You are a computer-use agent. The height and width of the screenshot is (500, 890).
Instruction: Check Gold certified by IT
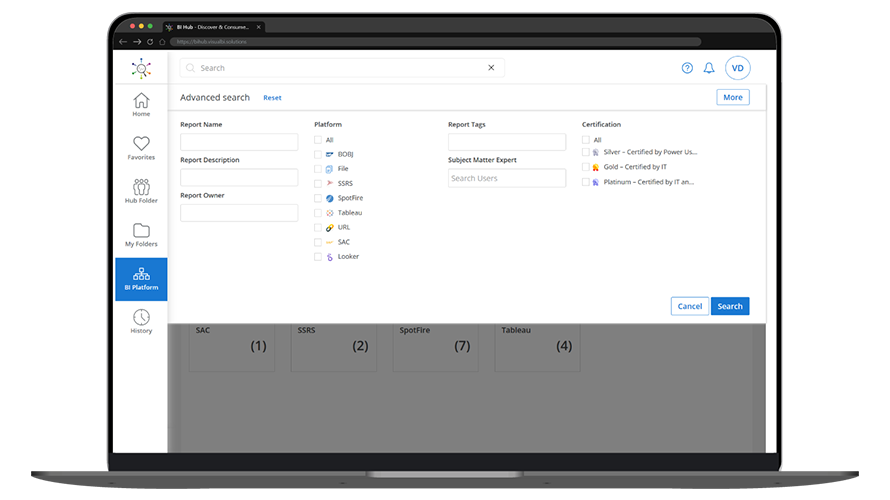(586, 167)
